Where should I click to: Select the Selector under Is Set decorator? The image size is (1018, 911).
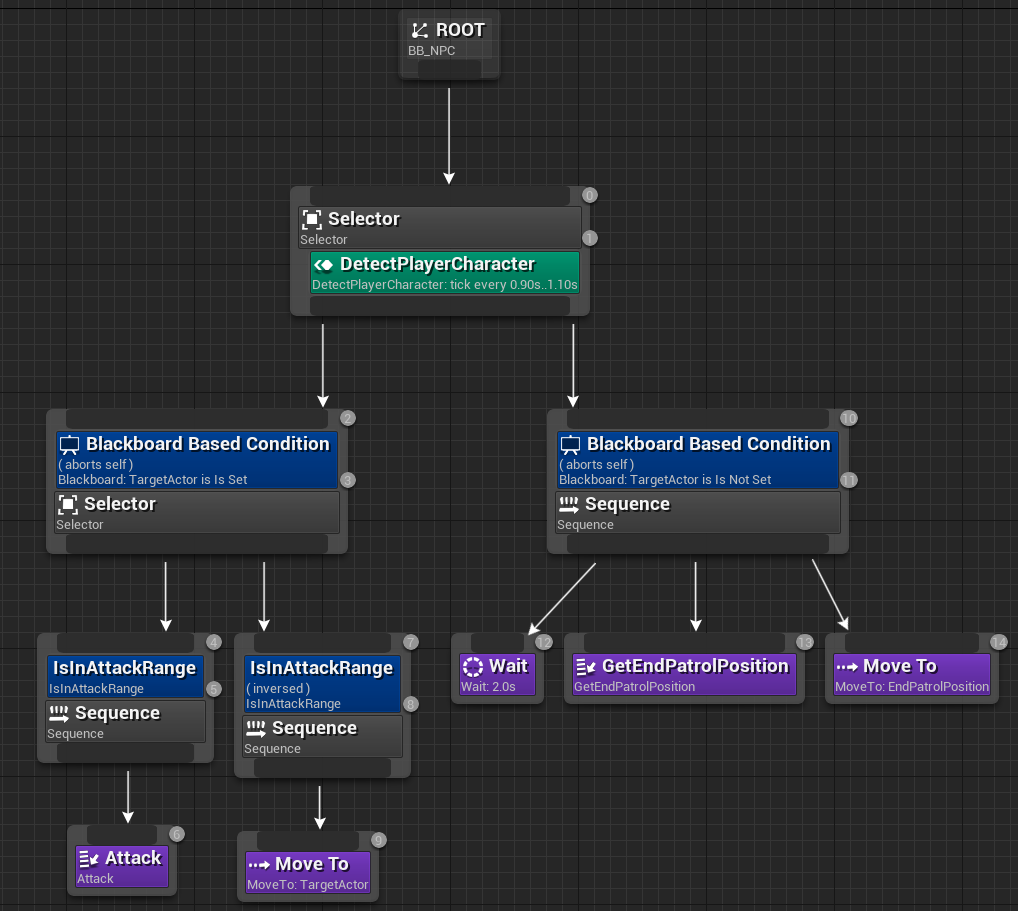coord(197,512)
